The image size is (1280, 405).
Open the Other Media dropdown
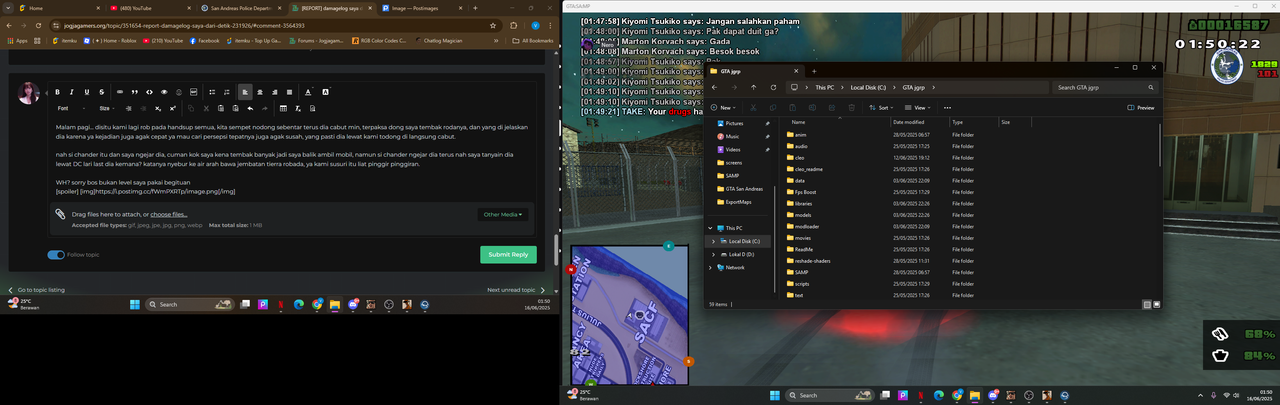503,214
